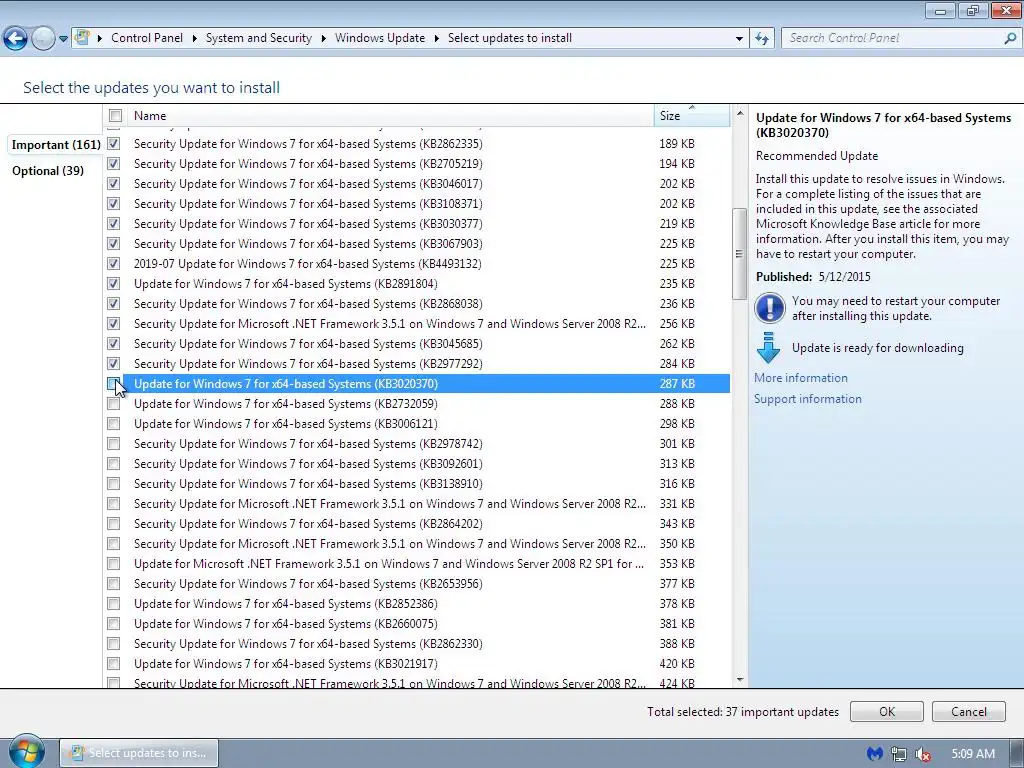Expand the arrow after Windows Update breadcrumb
1024x768 pixels.
[x=437, y=39]
